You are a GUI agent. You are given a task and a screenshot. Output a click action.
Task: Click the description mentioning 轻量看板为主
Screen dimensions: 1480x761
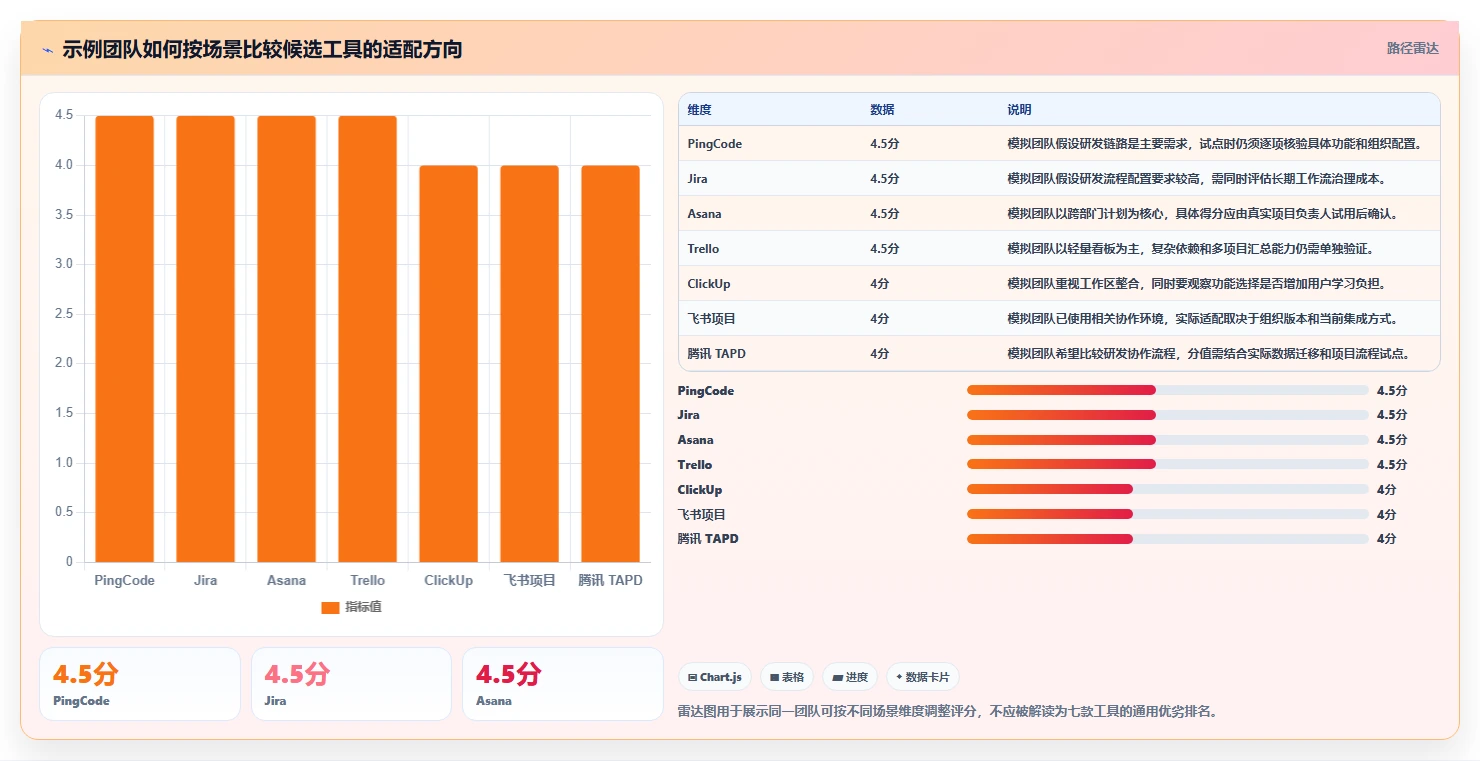point(1194,249)
